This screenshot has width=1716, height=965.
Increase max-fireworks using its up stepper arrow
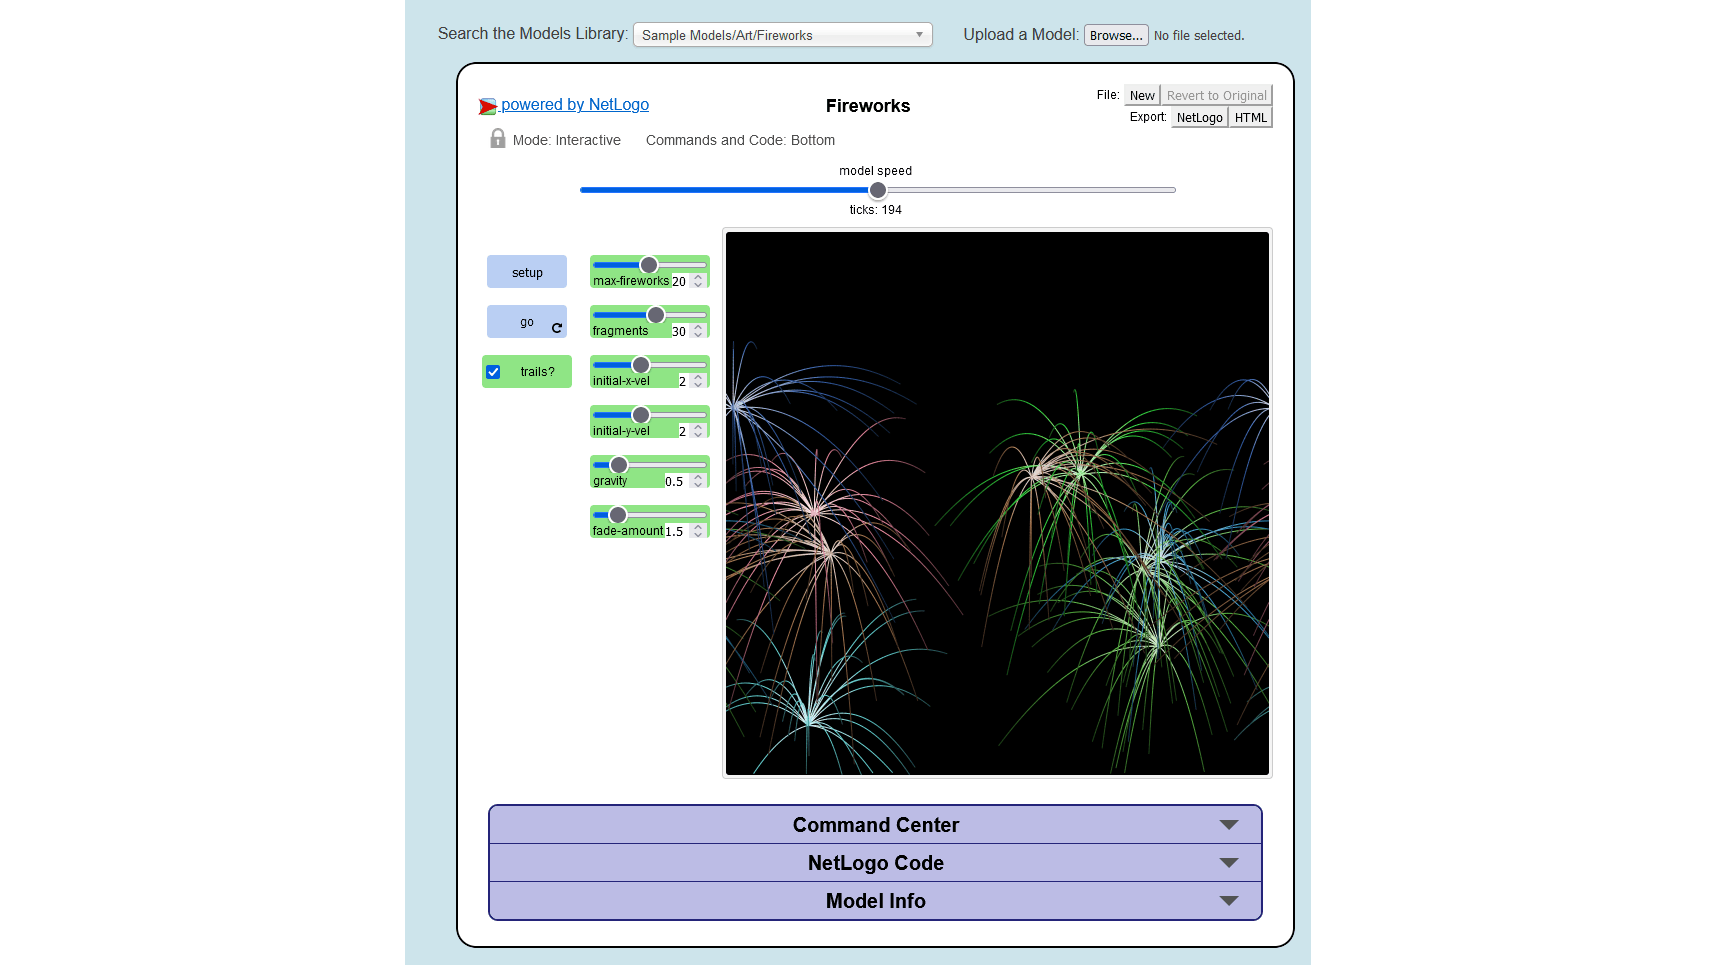click(x=698, y=276)
